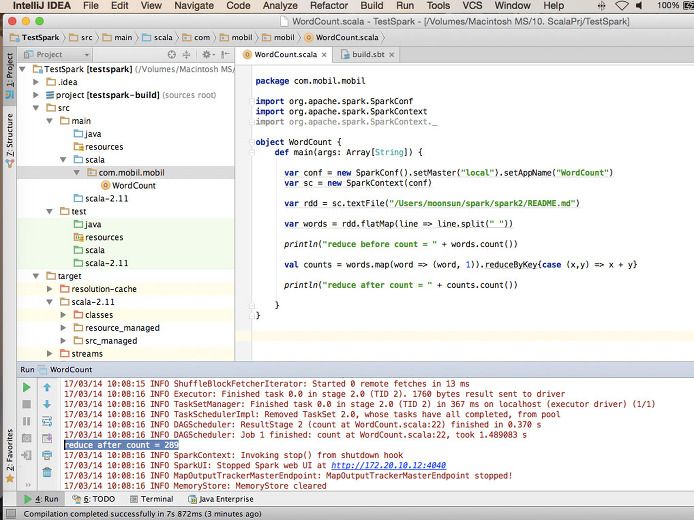Click hide Project panel icon
The image size is (694, 520).
coord(225,54)
